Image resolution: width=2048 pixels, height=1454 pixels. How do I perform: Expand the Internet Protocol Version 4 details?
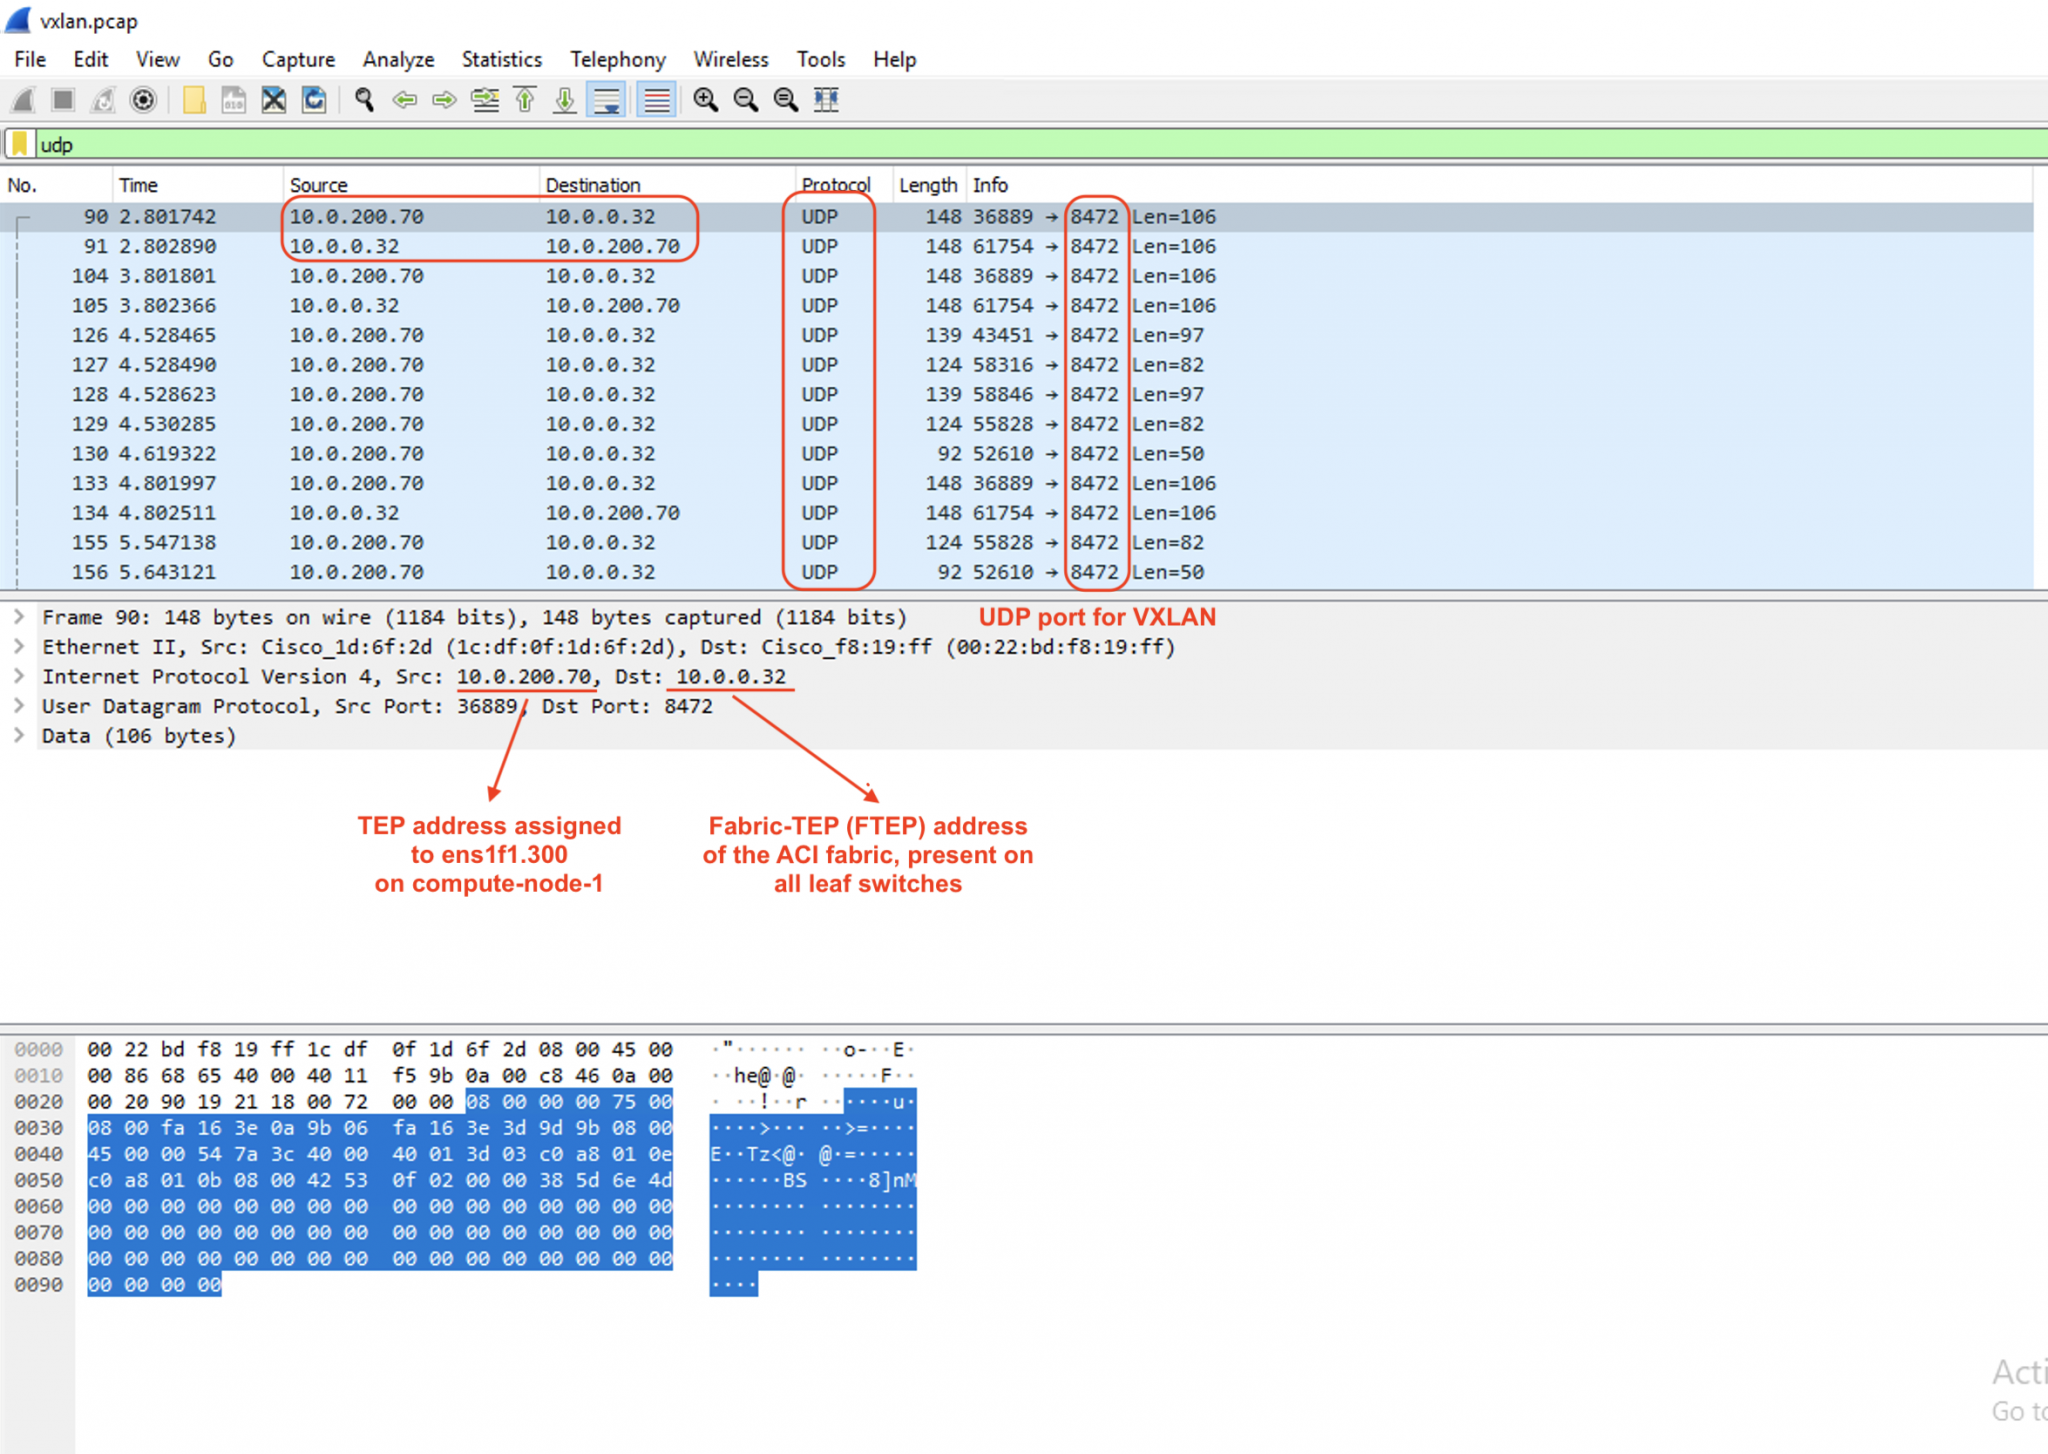point(20,677)
